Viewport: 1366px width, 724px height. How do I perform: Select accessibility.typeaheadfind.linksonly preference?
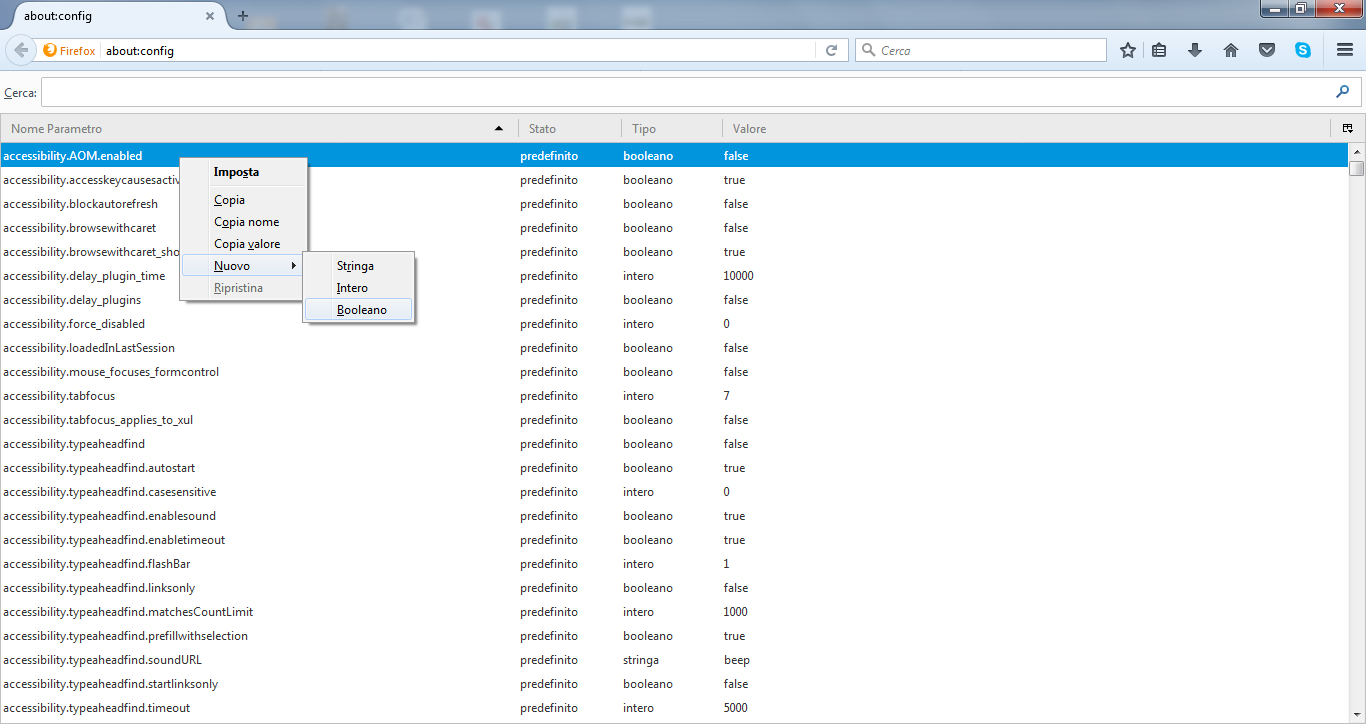(674, 588)
